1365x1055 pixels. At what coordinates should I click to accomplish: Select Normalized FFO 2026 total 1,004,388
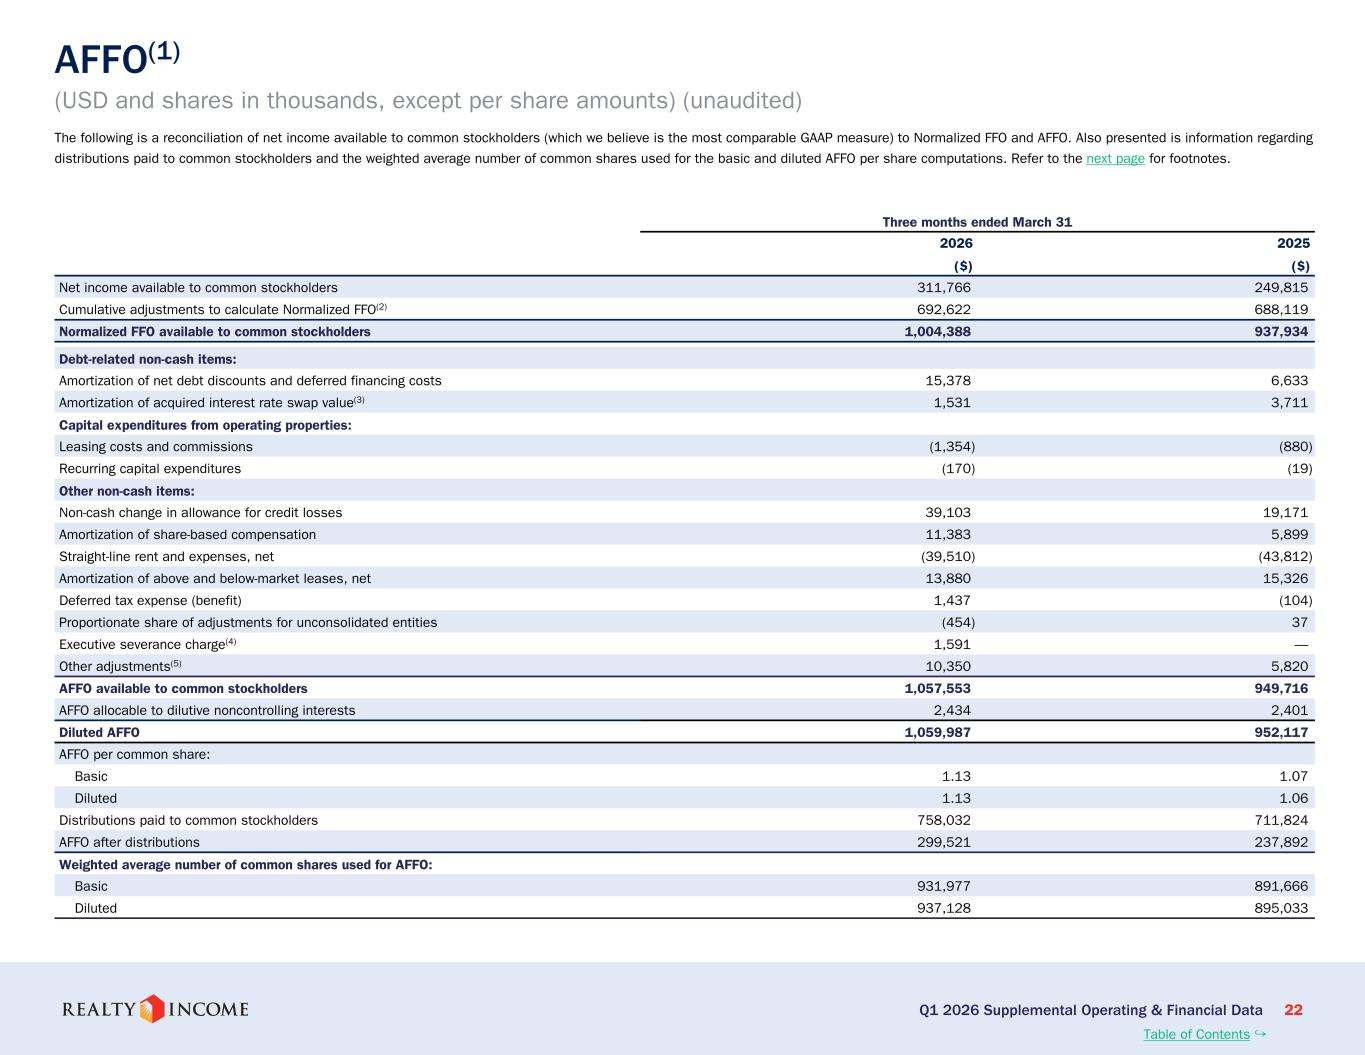pyautogui.click(x=938, y=331)
